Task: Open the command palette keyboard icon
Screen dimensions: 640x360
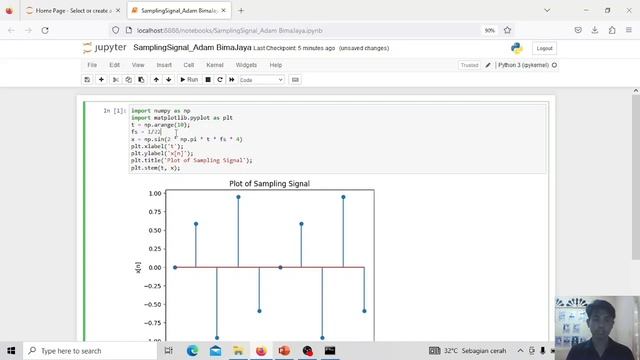Action: click(x=296, y=80)
